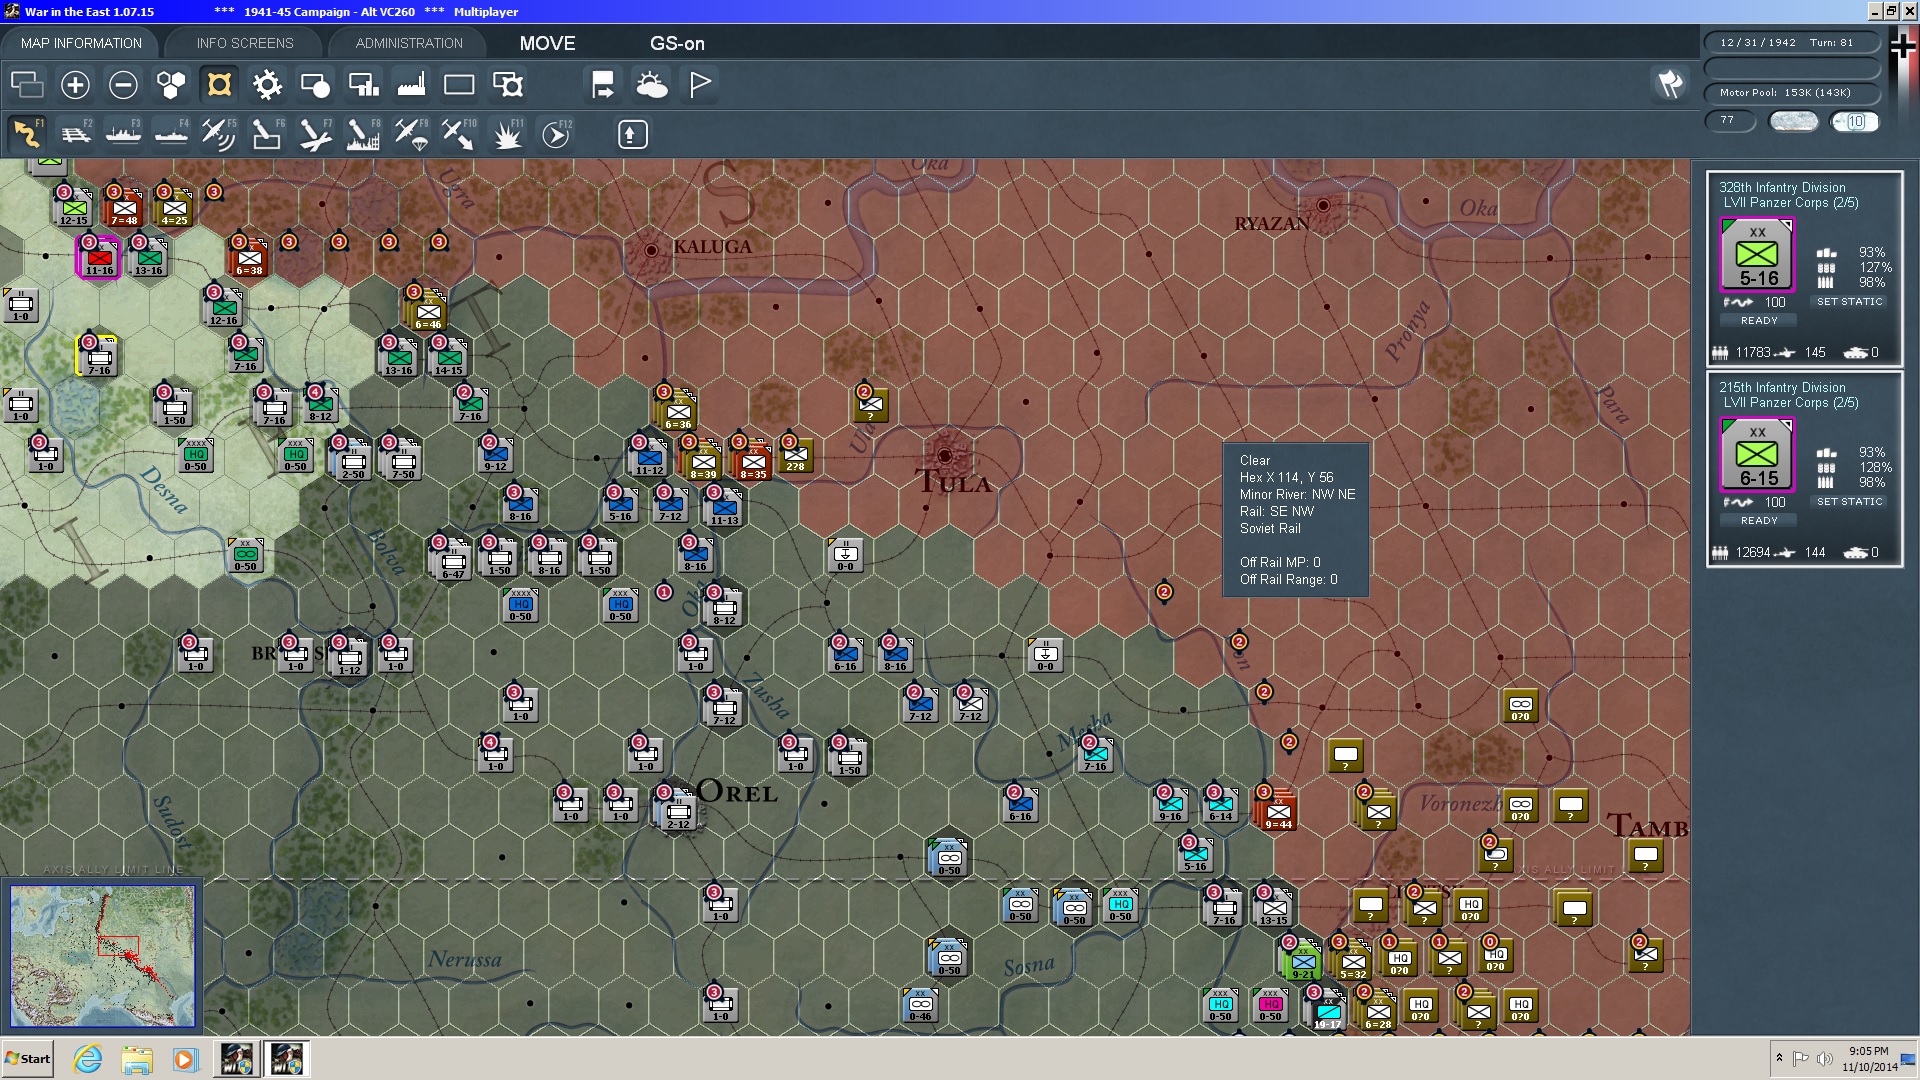The width and height of the screenshot is (1920, 1080).
Task: Click the Motor Pool readout
Action: tap(1791, 92)
